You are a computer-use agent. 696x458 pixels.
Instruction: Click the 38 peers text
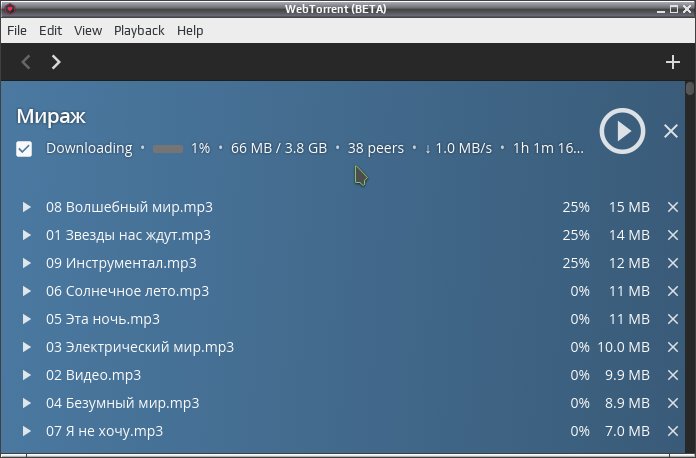[x=376, y=148]
